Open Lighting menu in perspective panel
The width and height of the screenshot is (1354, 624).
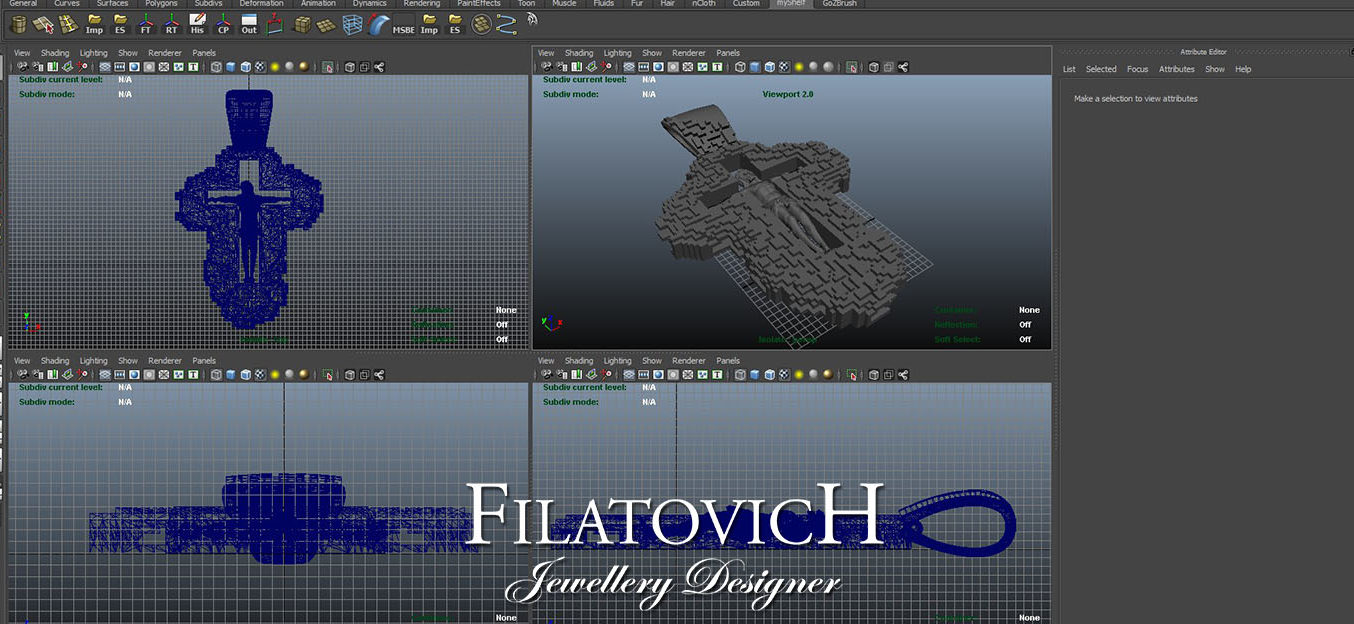pyautogui.click(x=618, y=53)
